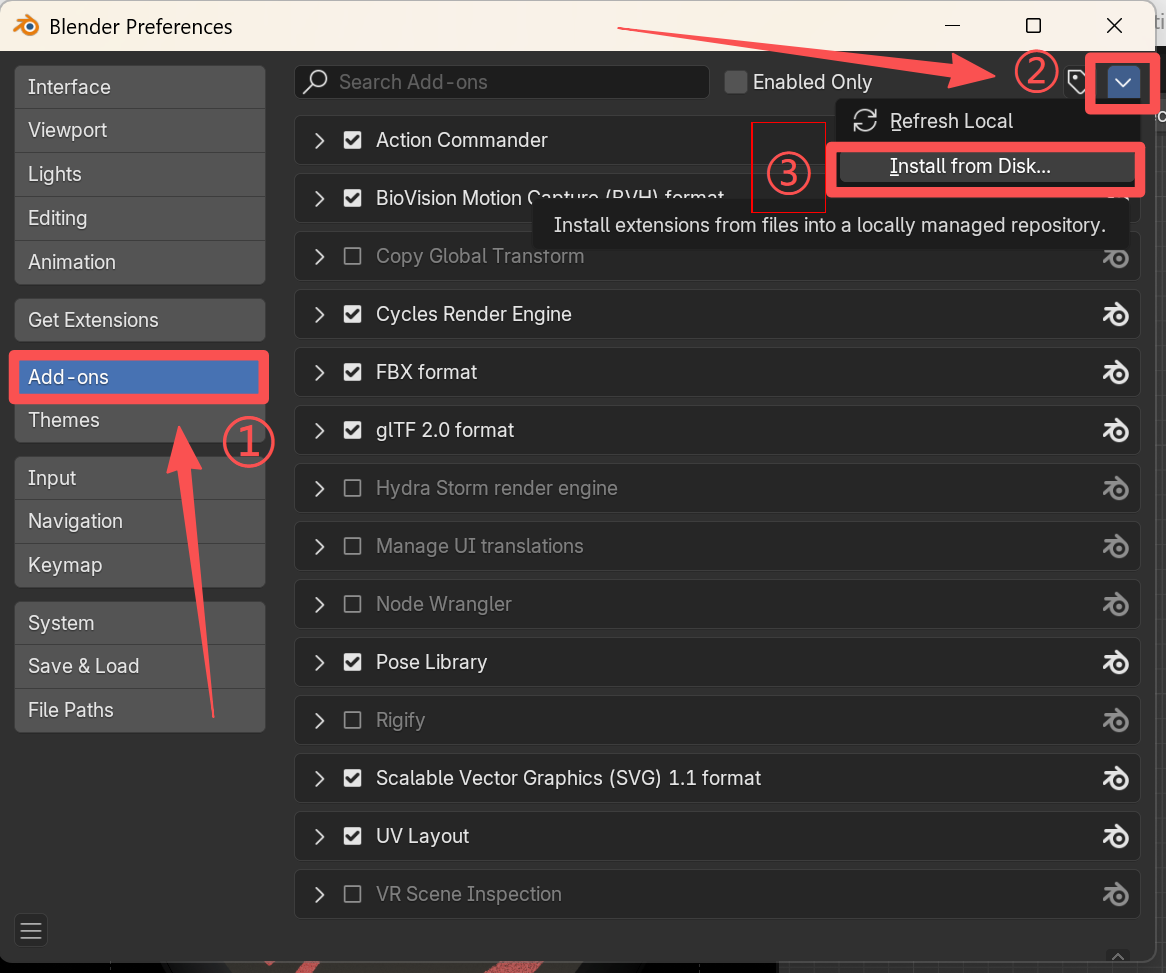Enable the Rigify add-on checkbox
This screenshot has width=1166, height=973.
[x=352, y=720]
